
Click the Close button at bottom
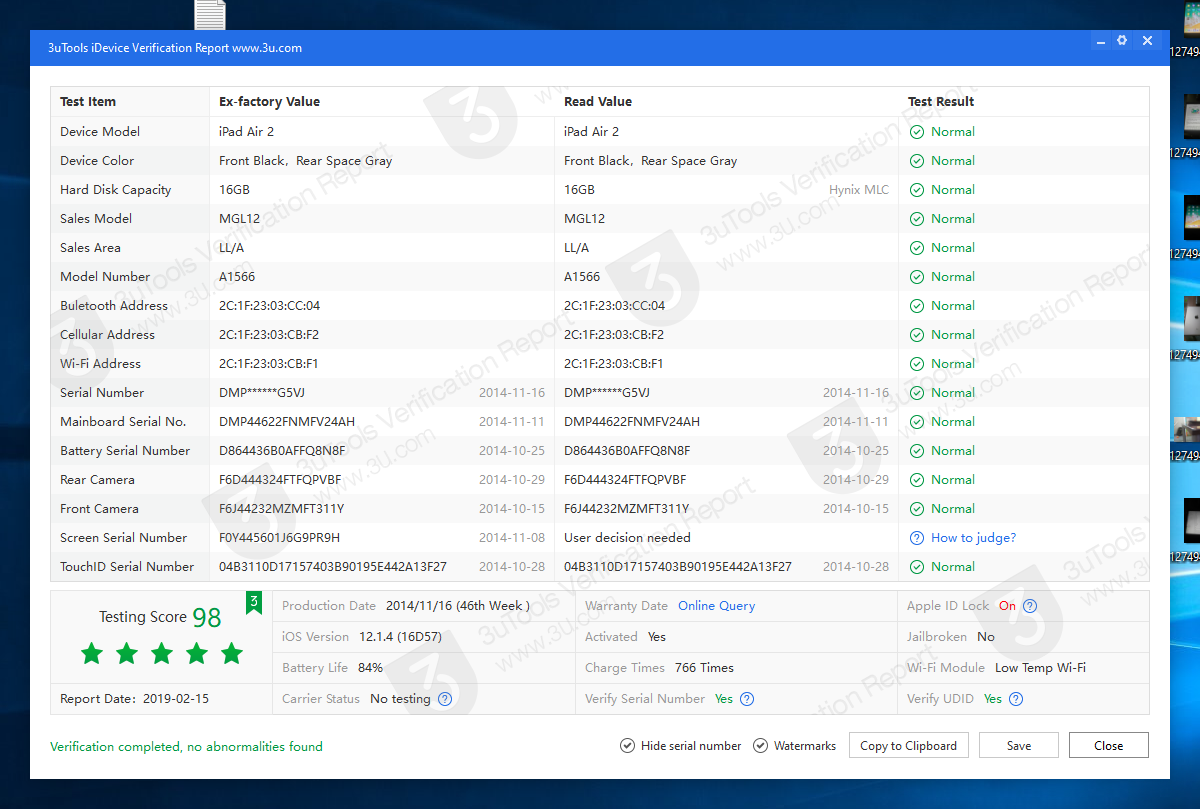[x=1108, y=746]
